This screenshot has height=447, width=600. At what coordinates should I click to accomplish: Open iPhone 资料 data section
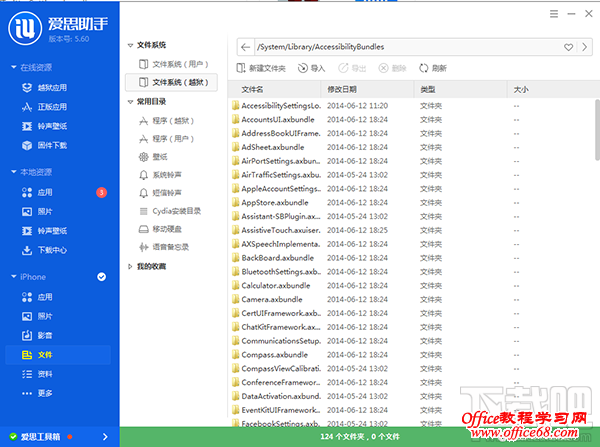[x=37, y=374]
